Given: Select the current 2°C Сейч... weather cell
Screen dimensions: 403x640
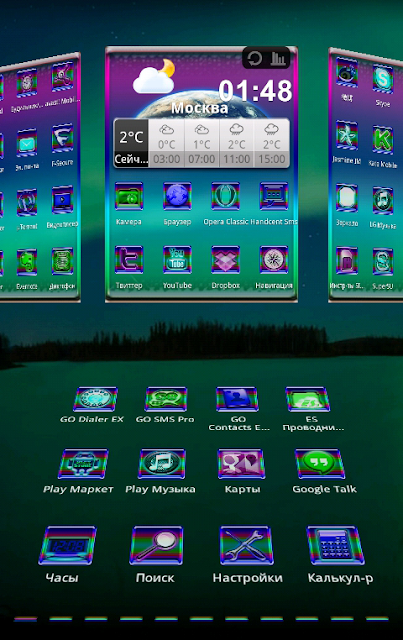Looking at the screenshot, I should pos(131,143).
